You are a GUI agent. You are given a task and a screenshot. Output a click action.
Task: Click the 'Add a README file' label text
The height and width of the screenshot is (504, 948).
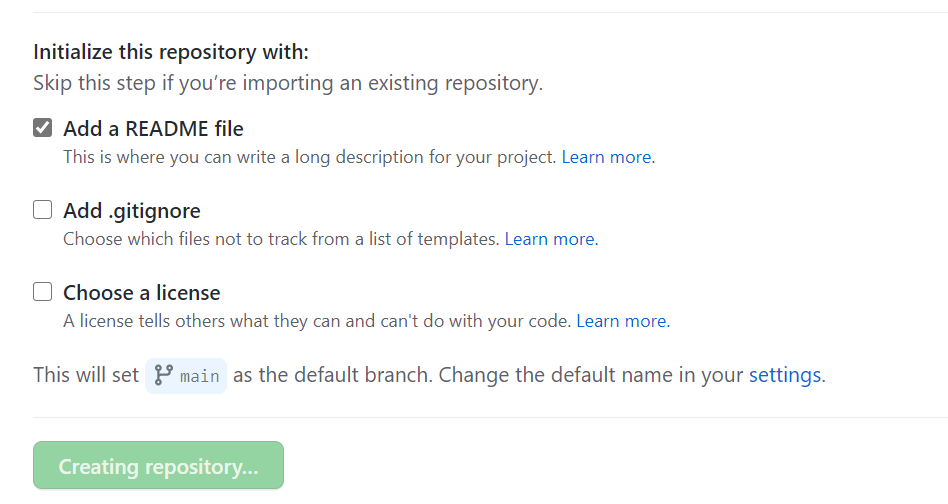(x=154, y=129)
